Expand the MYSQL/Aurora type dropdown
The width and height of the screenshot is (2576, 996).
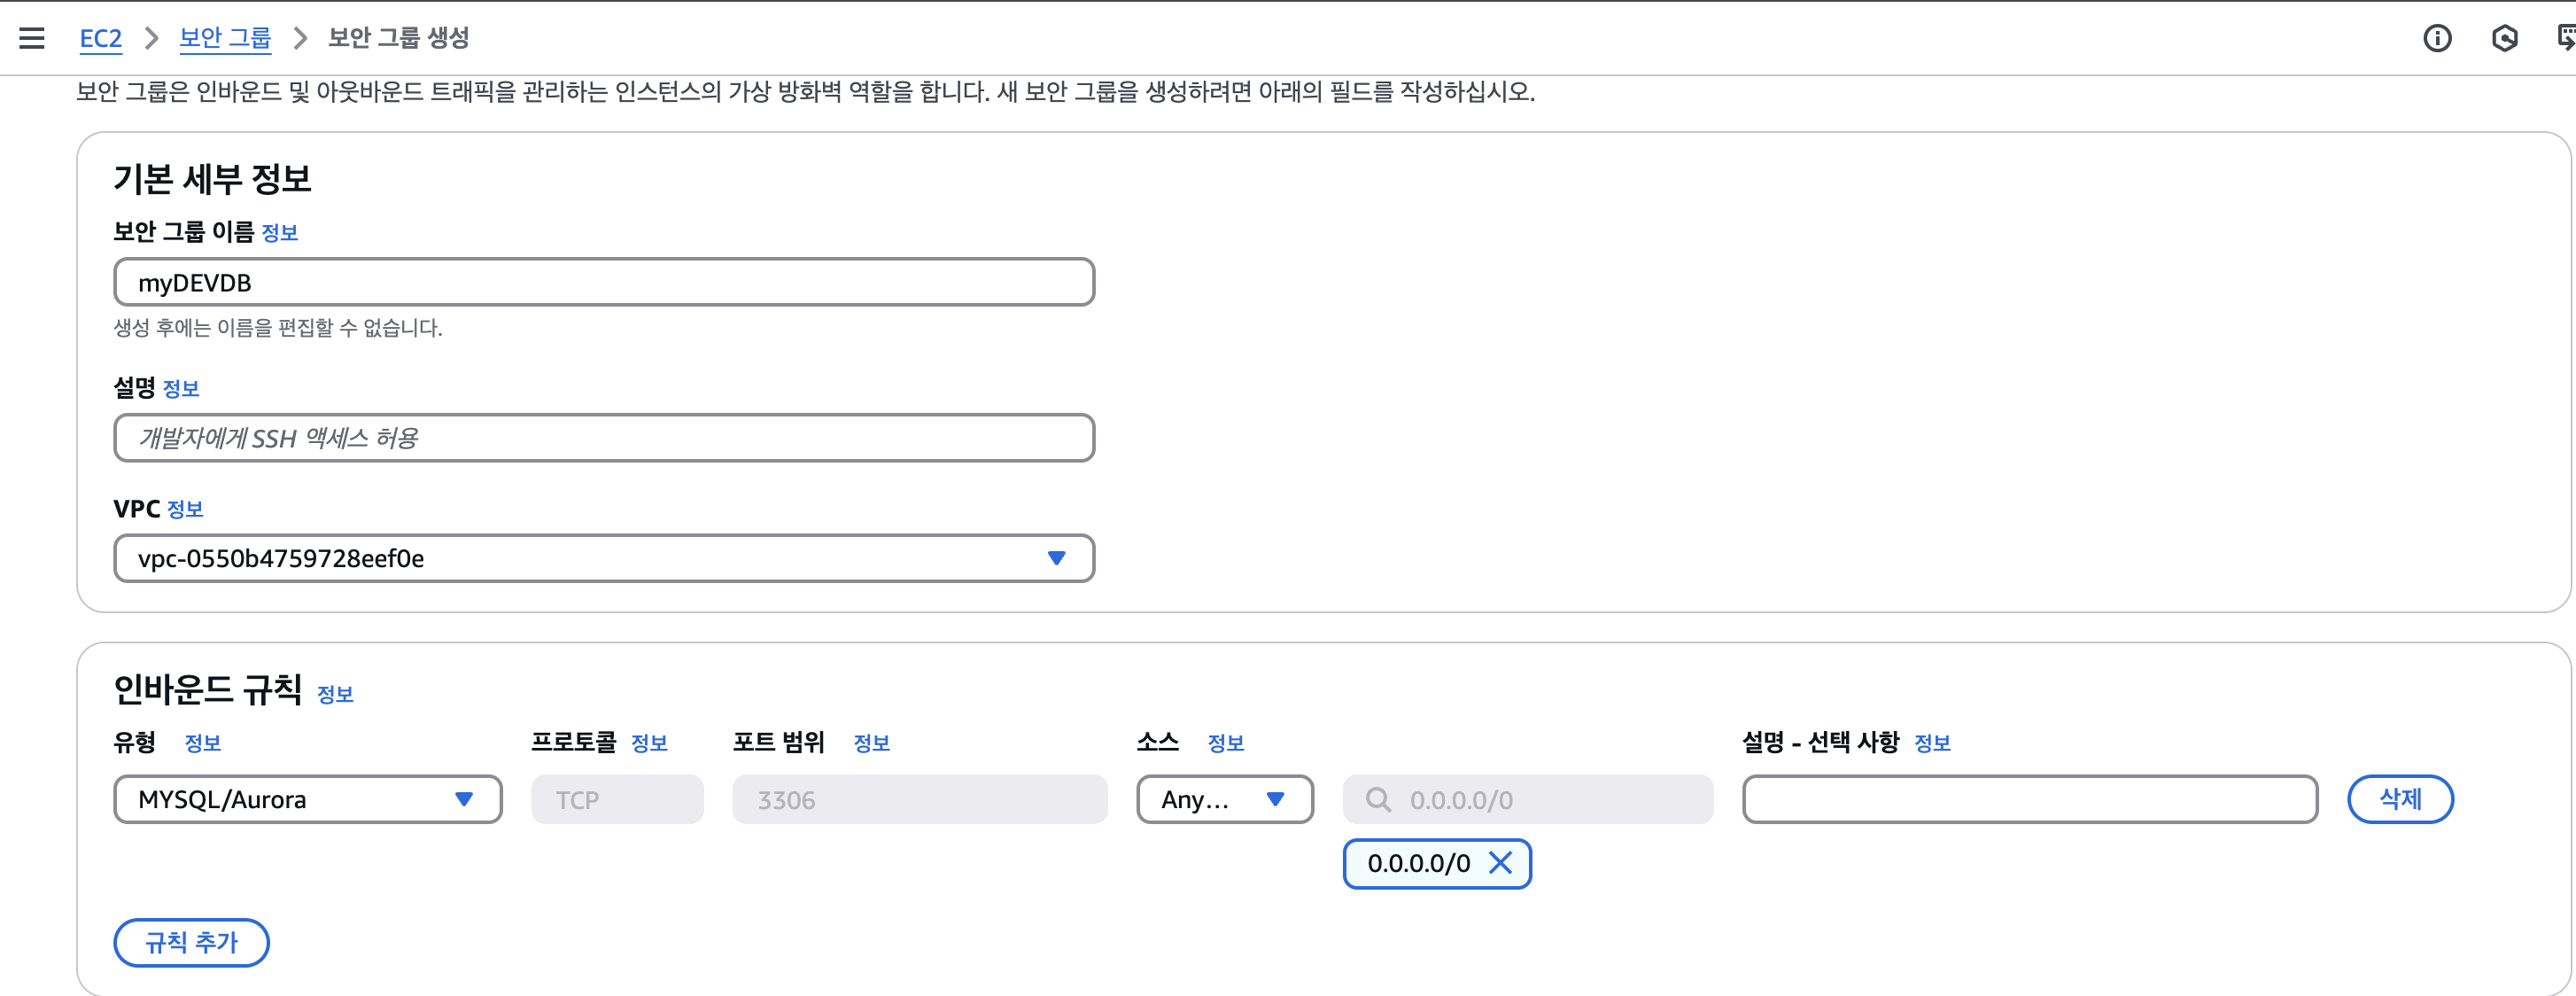[463, 799]
